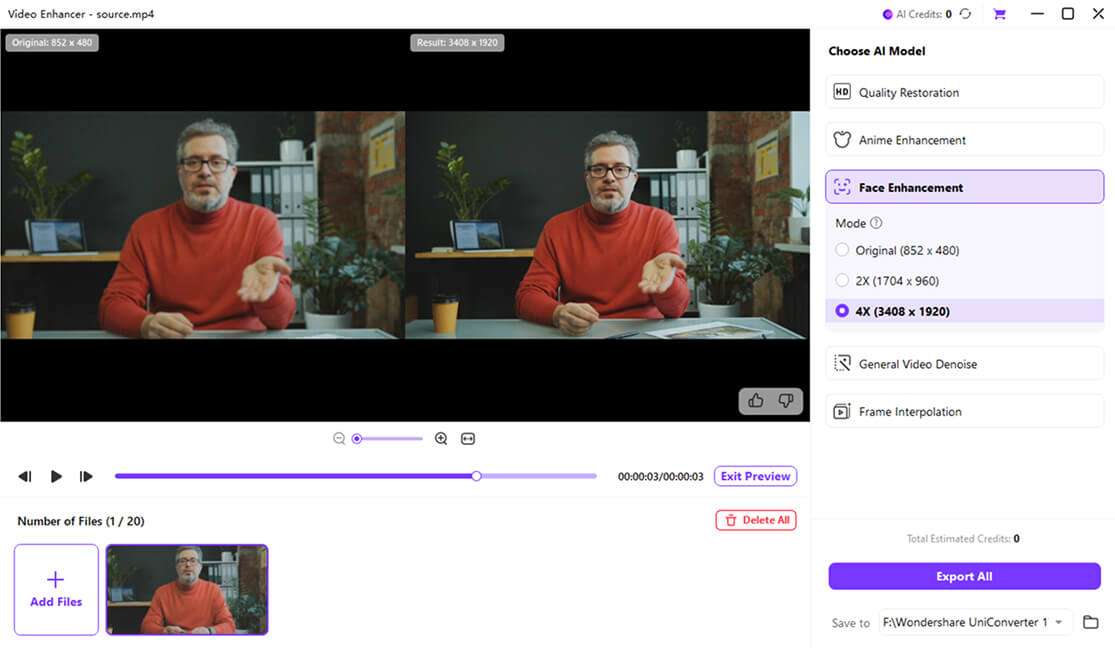
Task: Open the shopping cart to buy credits
Action: pyautogui.click(x=998, y=14)
